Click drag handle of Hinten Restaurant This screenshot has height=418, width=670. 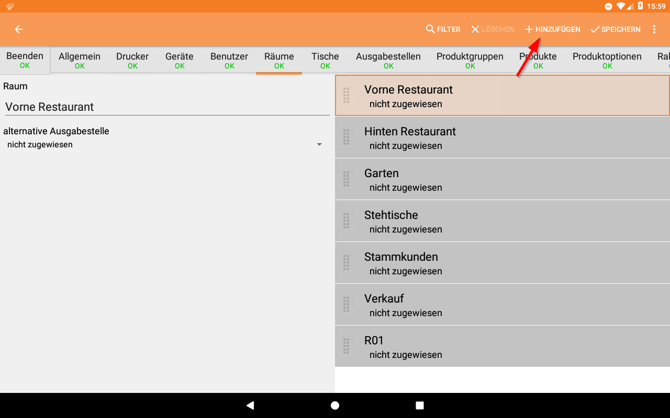click(x=346, y=138)
